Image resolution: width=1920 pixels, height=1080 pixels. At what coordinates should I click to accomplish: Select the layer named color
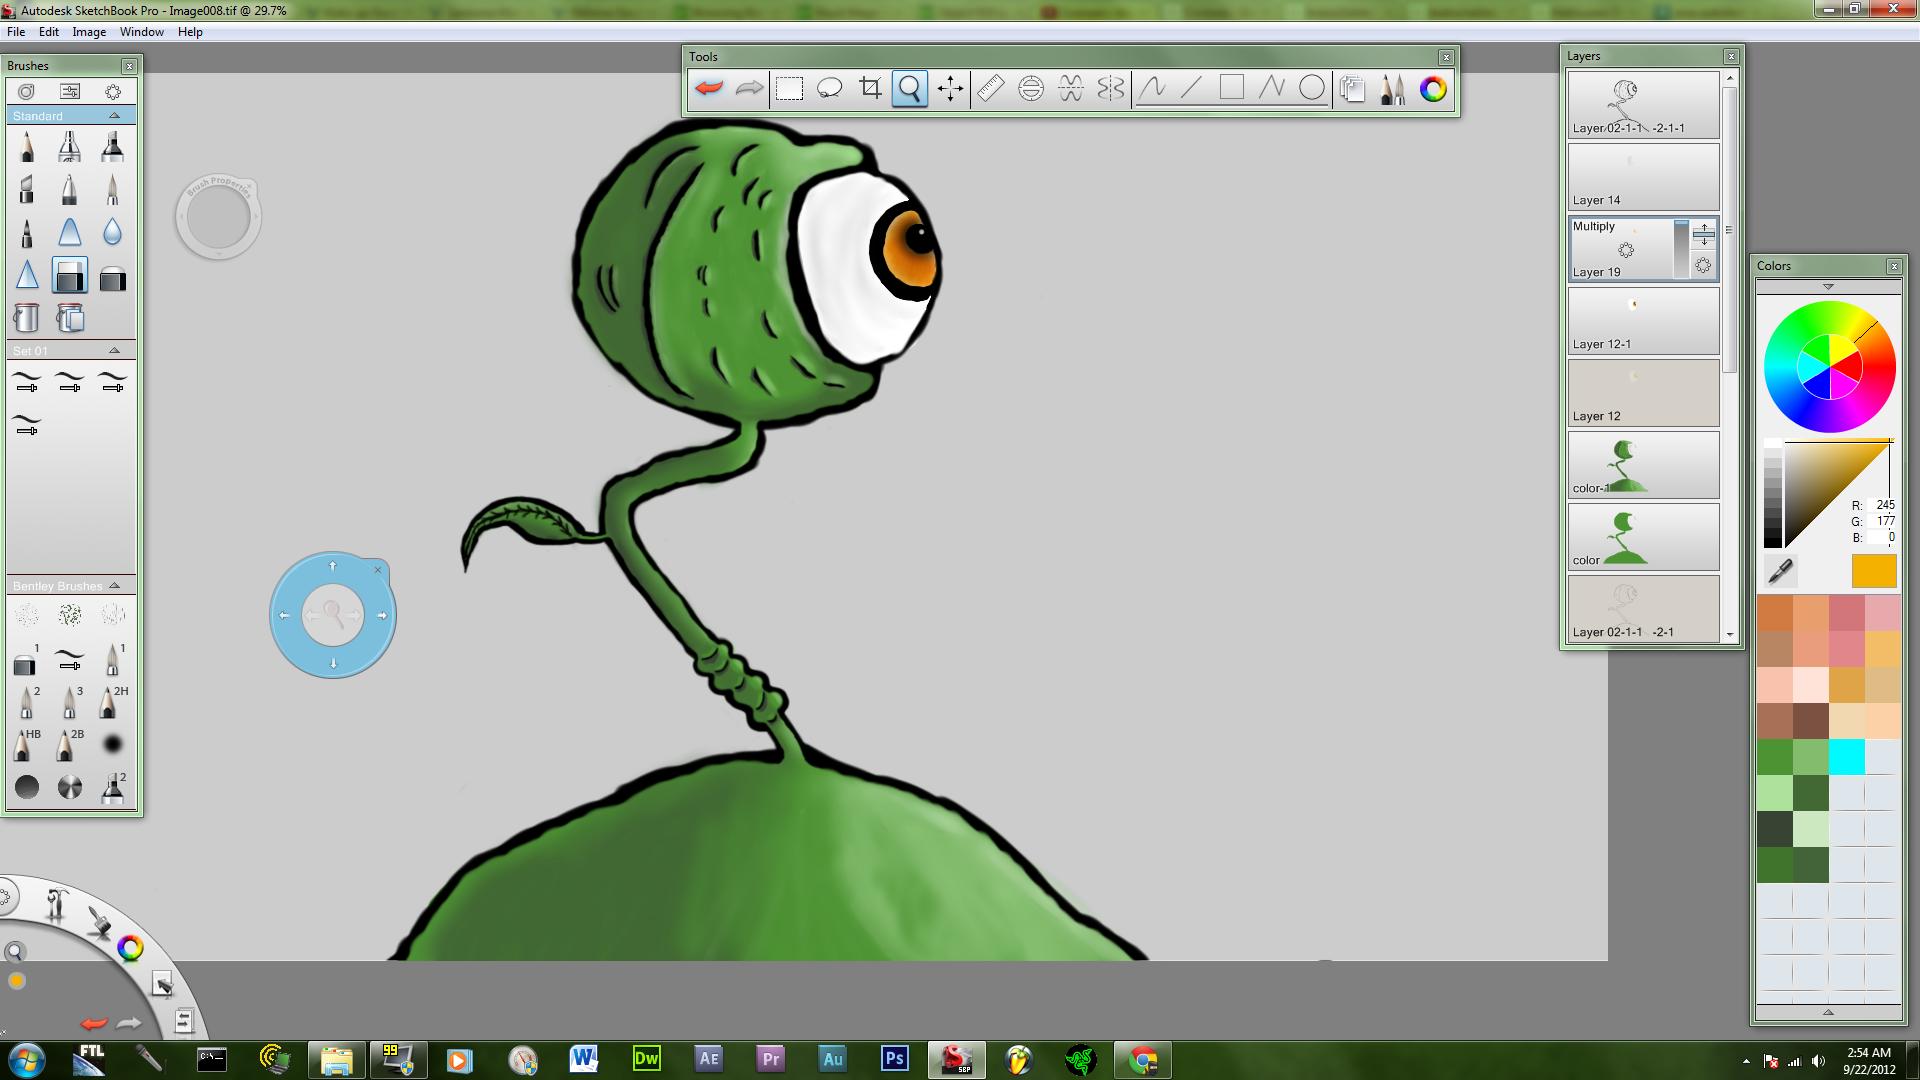(x=1643, y=537)
